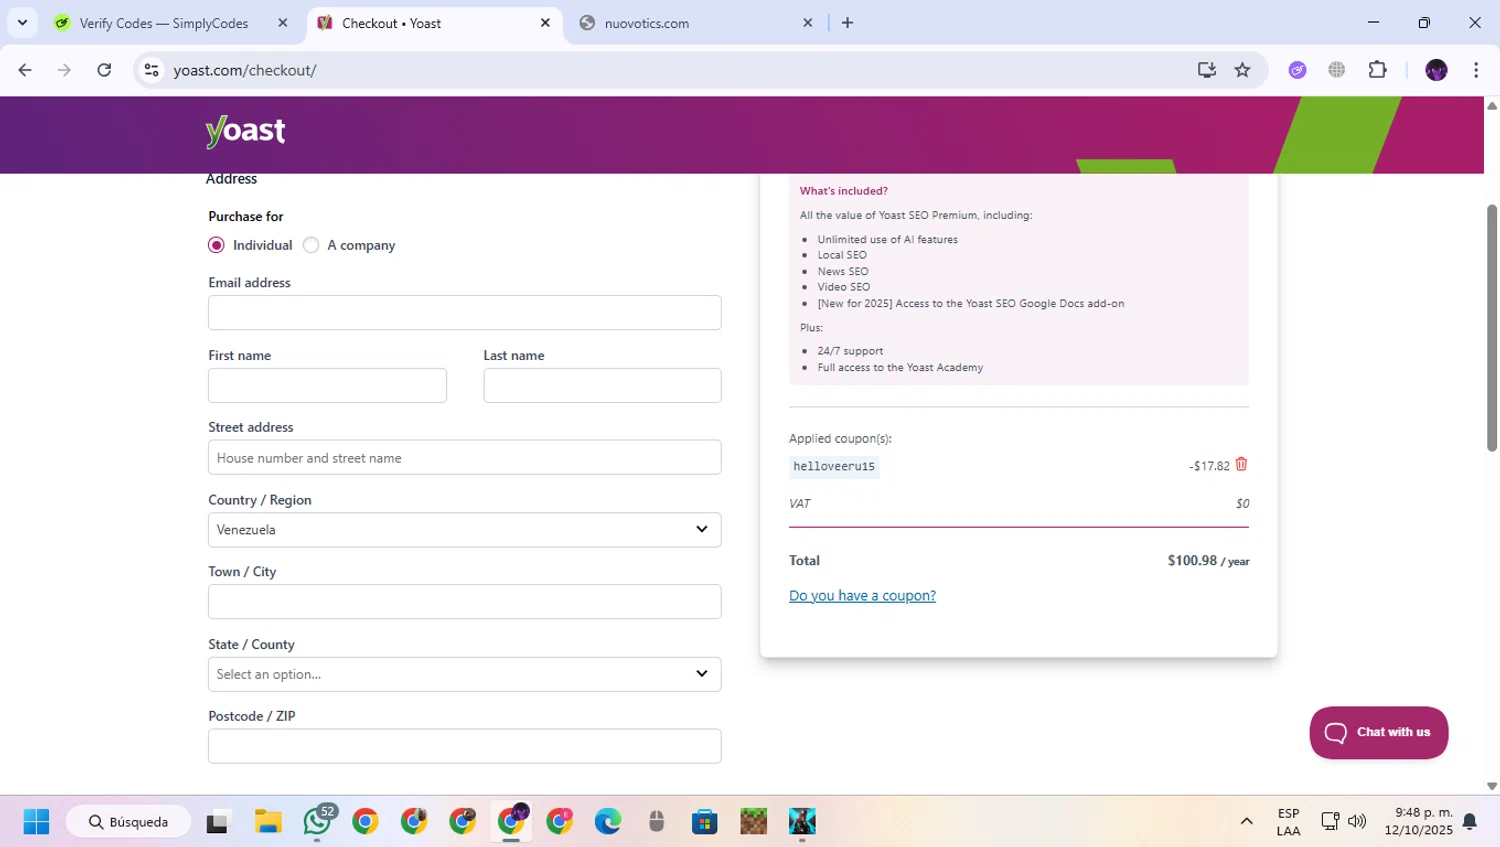Open Task View from the taskbar
This screenshot has width=1500, height=847.
coord(217,822)
